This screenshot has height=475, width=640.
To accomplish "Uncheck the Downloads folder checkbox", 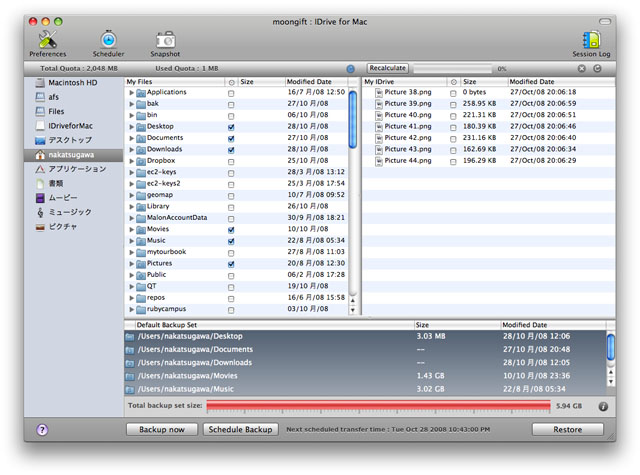I will pos(231,150).
